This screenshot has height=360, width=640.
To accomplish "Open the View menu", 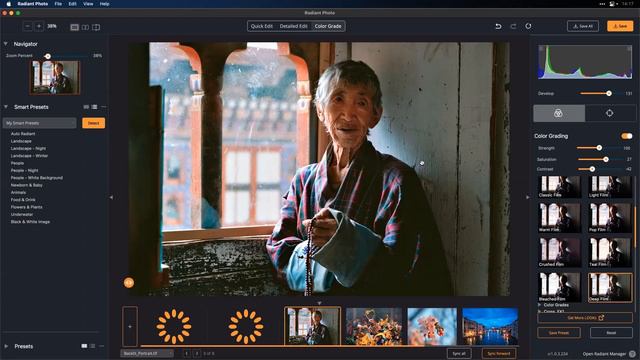I will [88, 4].
